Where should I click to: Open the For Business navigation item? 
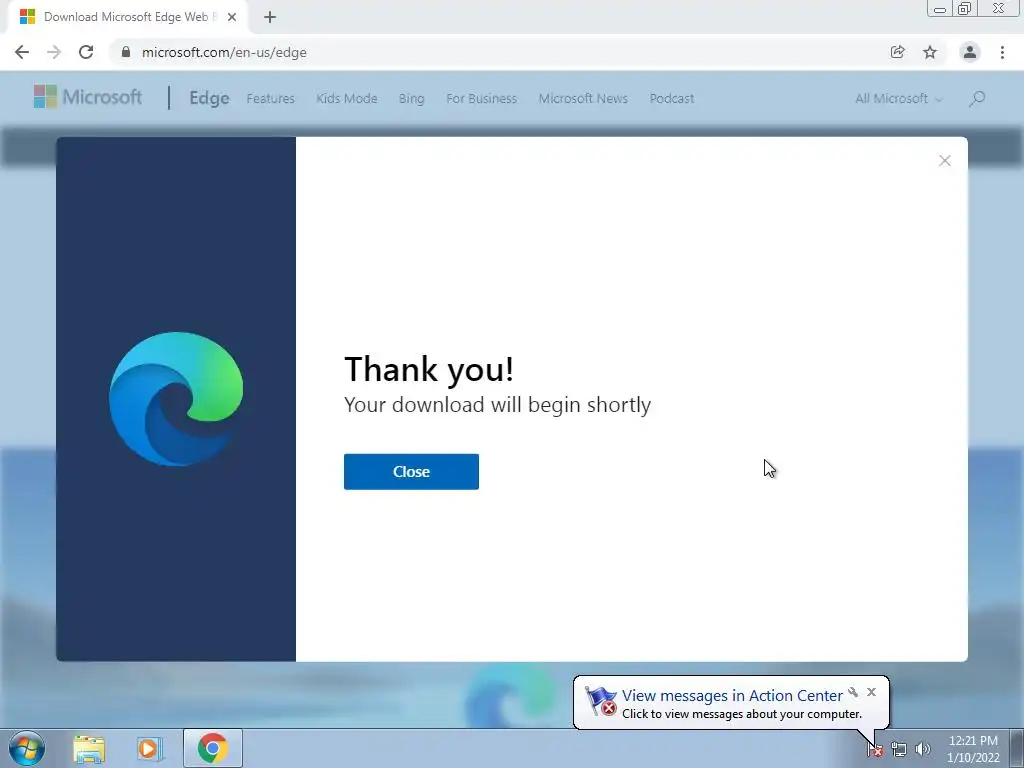click(481, 99)
